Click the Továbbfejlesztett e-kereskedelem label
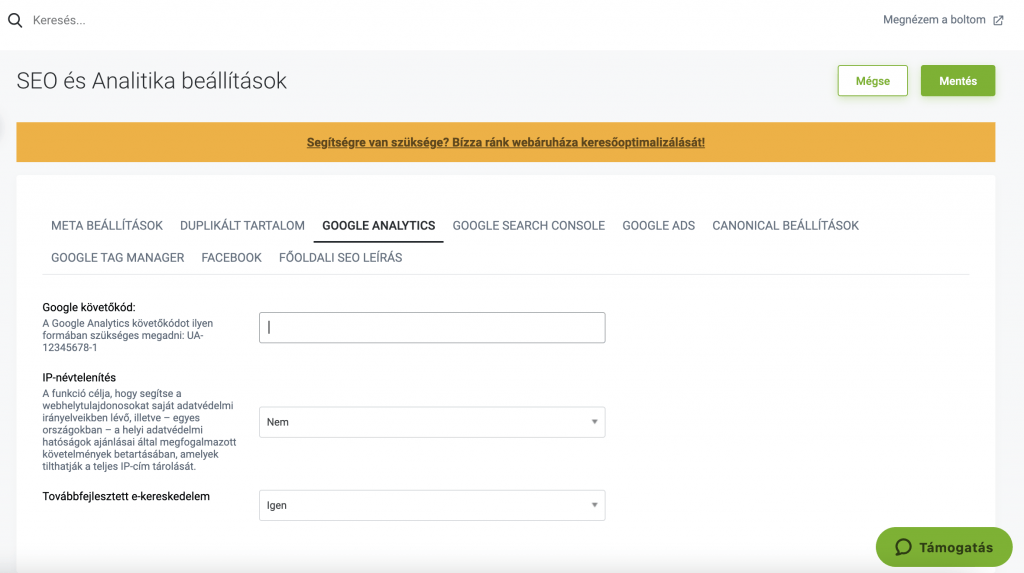 pos(126,497)
